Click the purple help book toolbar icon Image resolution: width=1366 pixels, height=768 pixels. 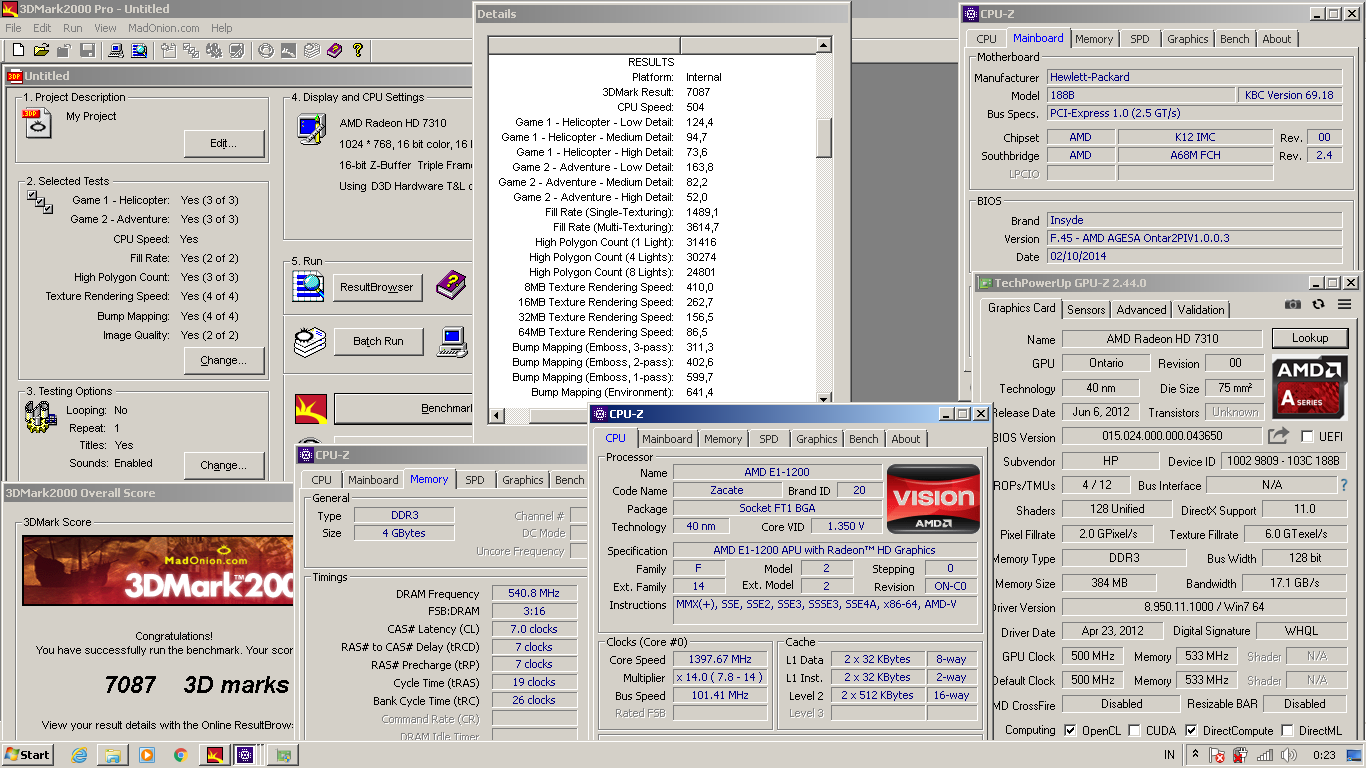pos(334,50)
